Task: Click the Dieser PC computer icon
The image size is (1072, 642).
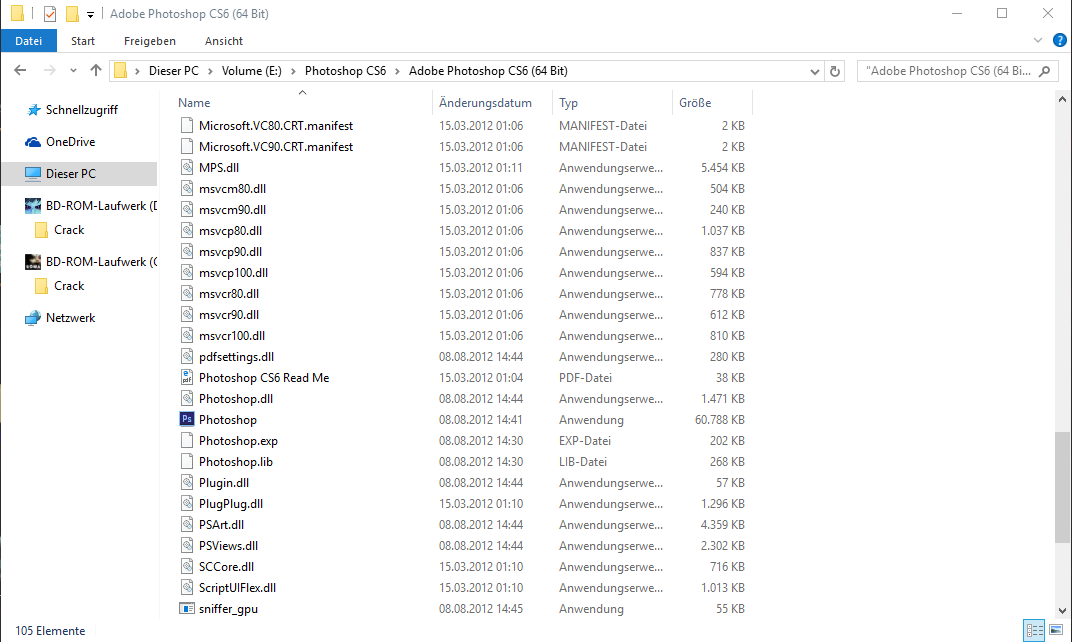Action: (x=33, y=174)
